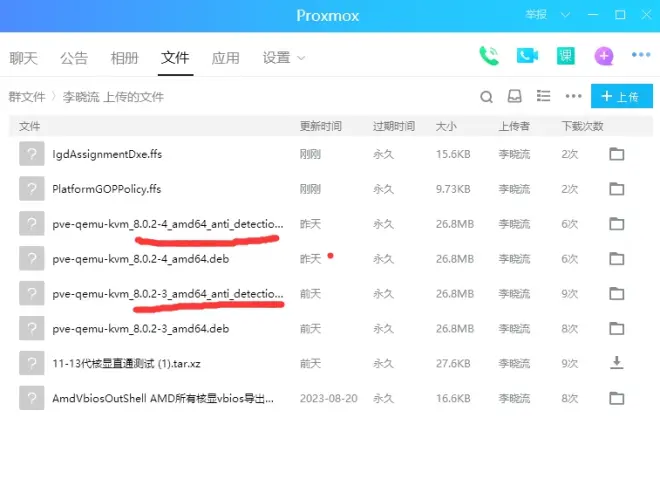Switch to the 公告 tab
This screenshot has width=660, height=486.
pos(74,58)
